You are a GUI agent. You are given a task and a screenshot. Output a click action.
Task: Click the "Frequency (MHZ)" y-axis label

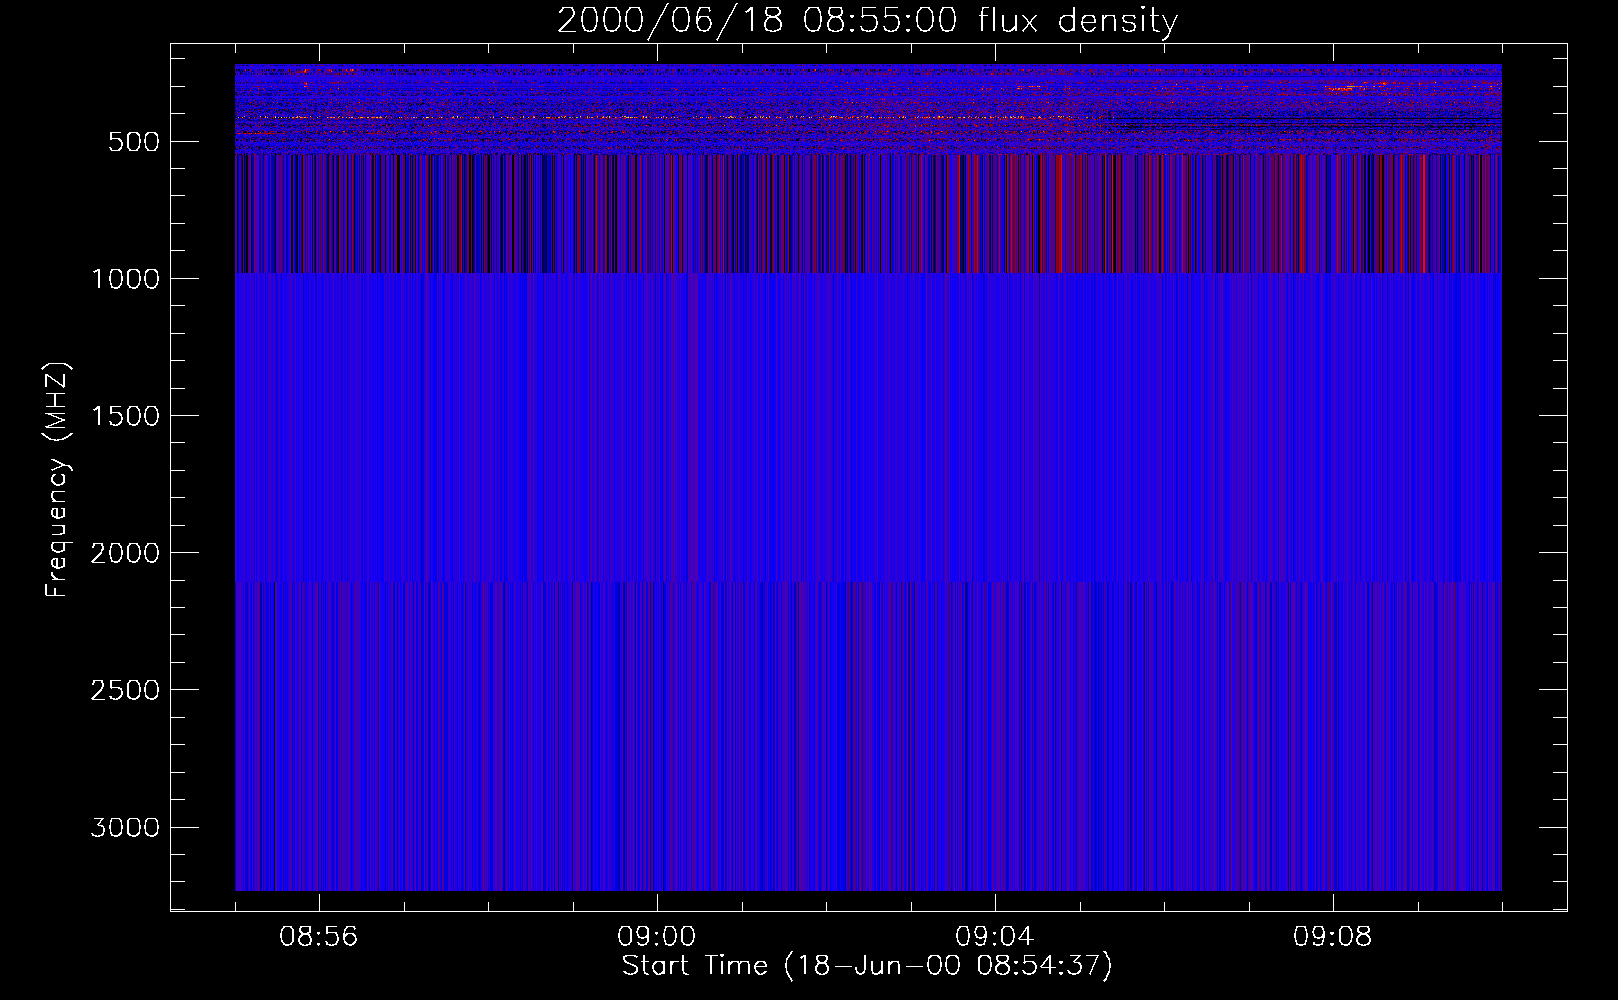(58, 480)
